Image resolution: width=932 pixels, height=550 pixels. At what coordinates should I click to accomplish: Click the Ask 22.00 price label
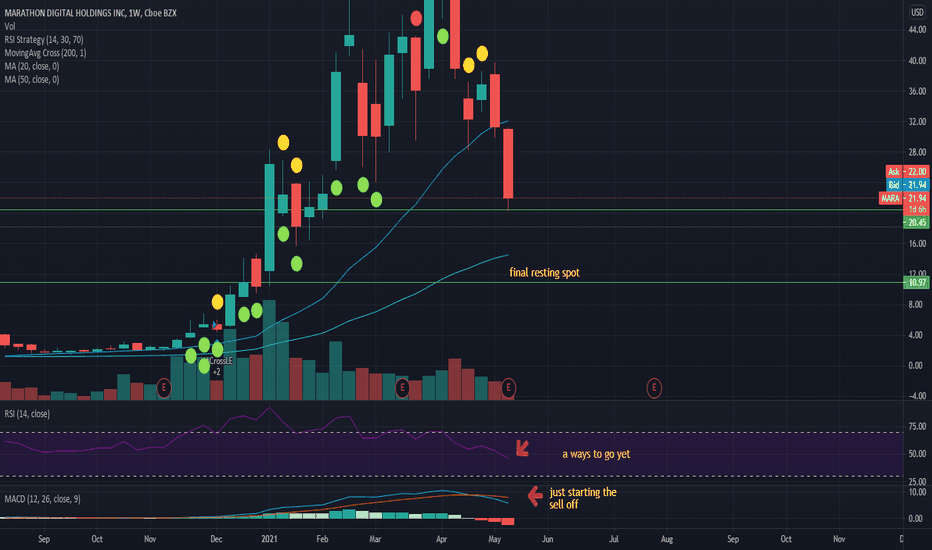907,172
